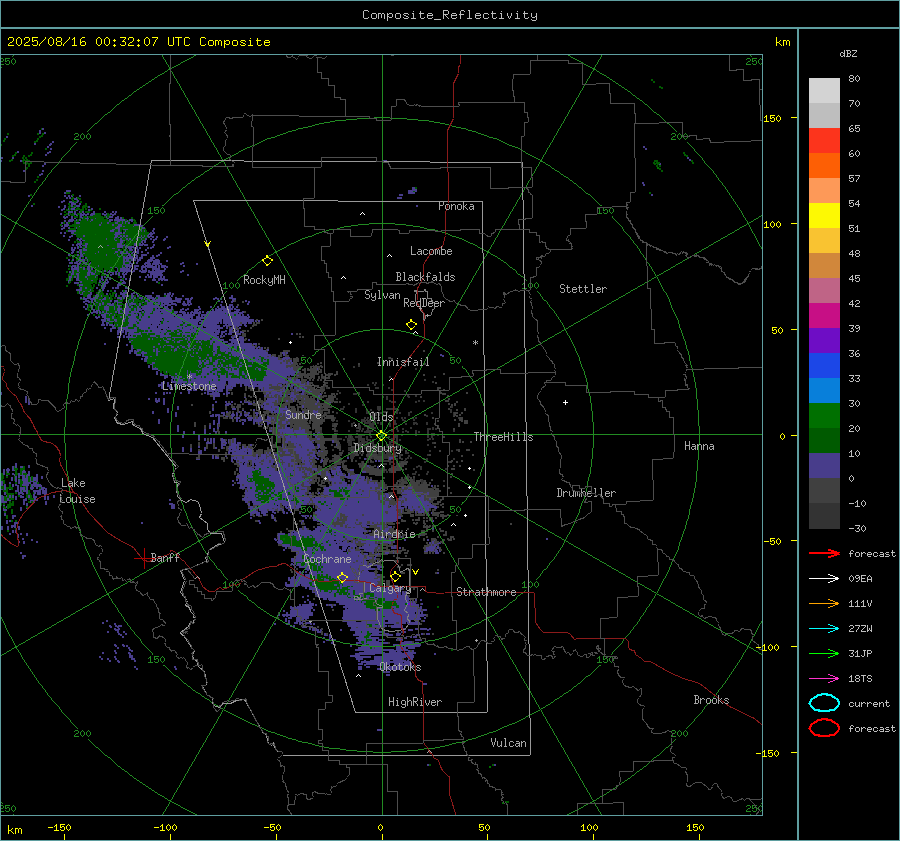Screen dimensions: 900x841
Task: Click the Airdrie town label
Action: (394, 534)
